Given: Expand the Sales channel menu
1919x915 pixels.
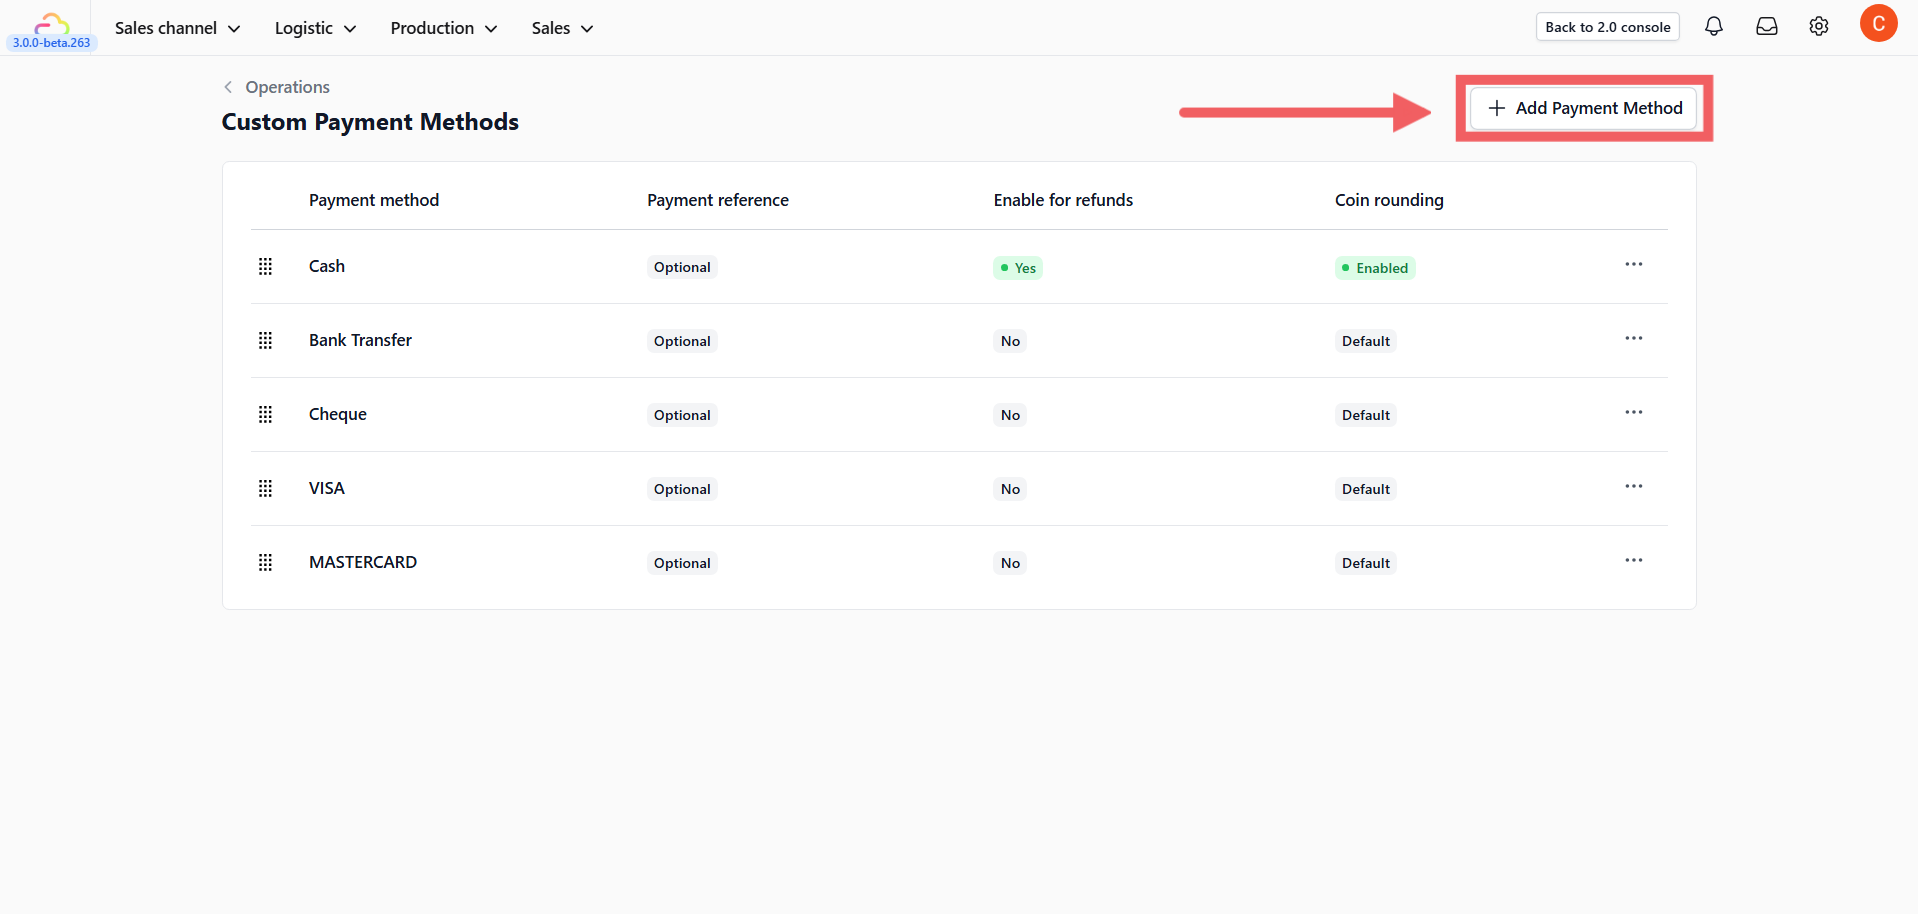Looking at the screenshot, I should coord(177,28).
